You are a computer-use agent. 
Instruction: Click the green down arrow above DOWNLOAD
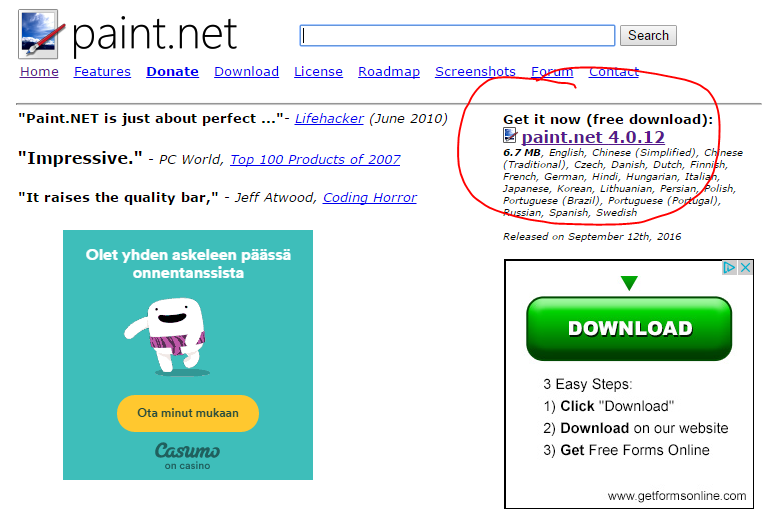click(629, 283)
